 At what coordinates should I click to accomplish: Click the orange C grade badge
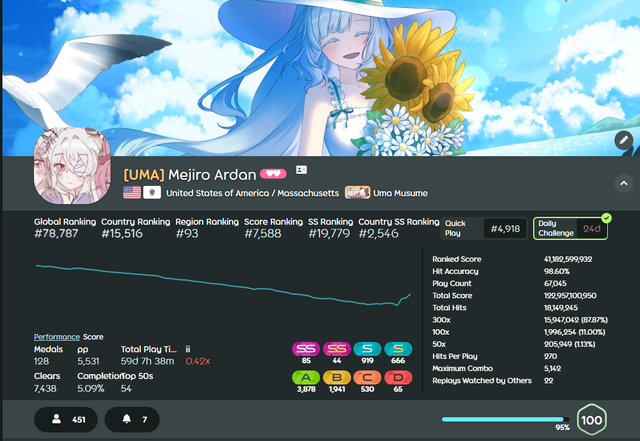367,377
